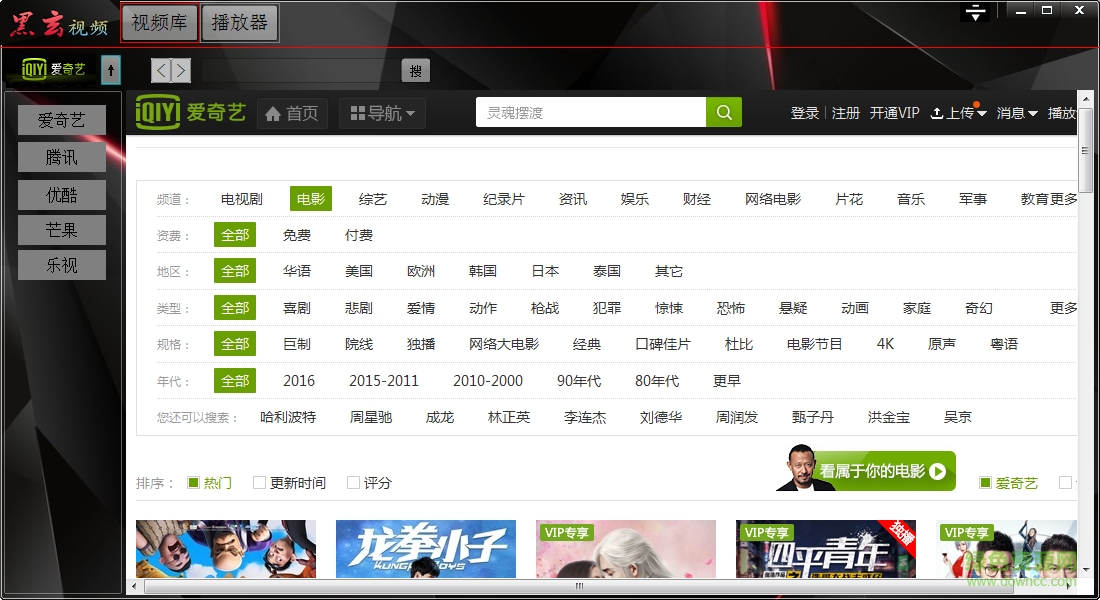The height and width of the screenshot is (600, 1100).
Task: Open the 龙拳小子 movie thumbnail
Action: 426,549
